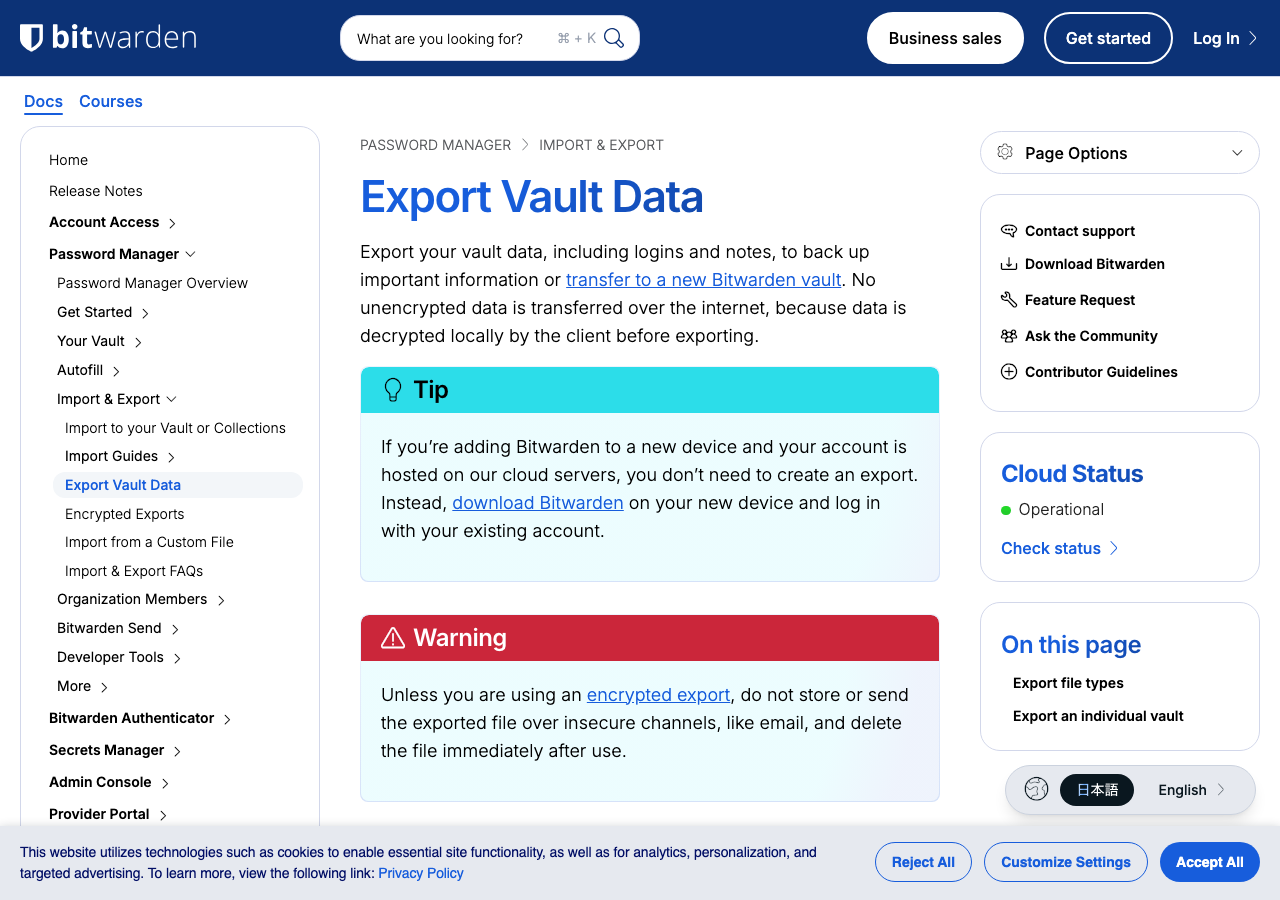Open the Privacy Policy link
Image resolution: width=1280 pixels, height=900 pixels.
[421, 873]
